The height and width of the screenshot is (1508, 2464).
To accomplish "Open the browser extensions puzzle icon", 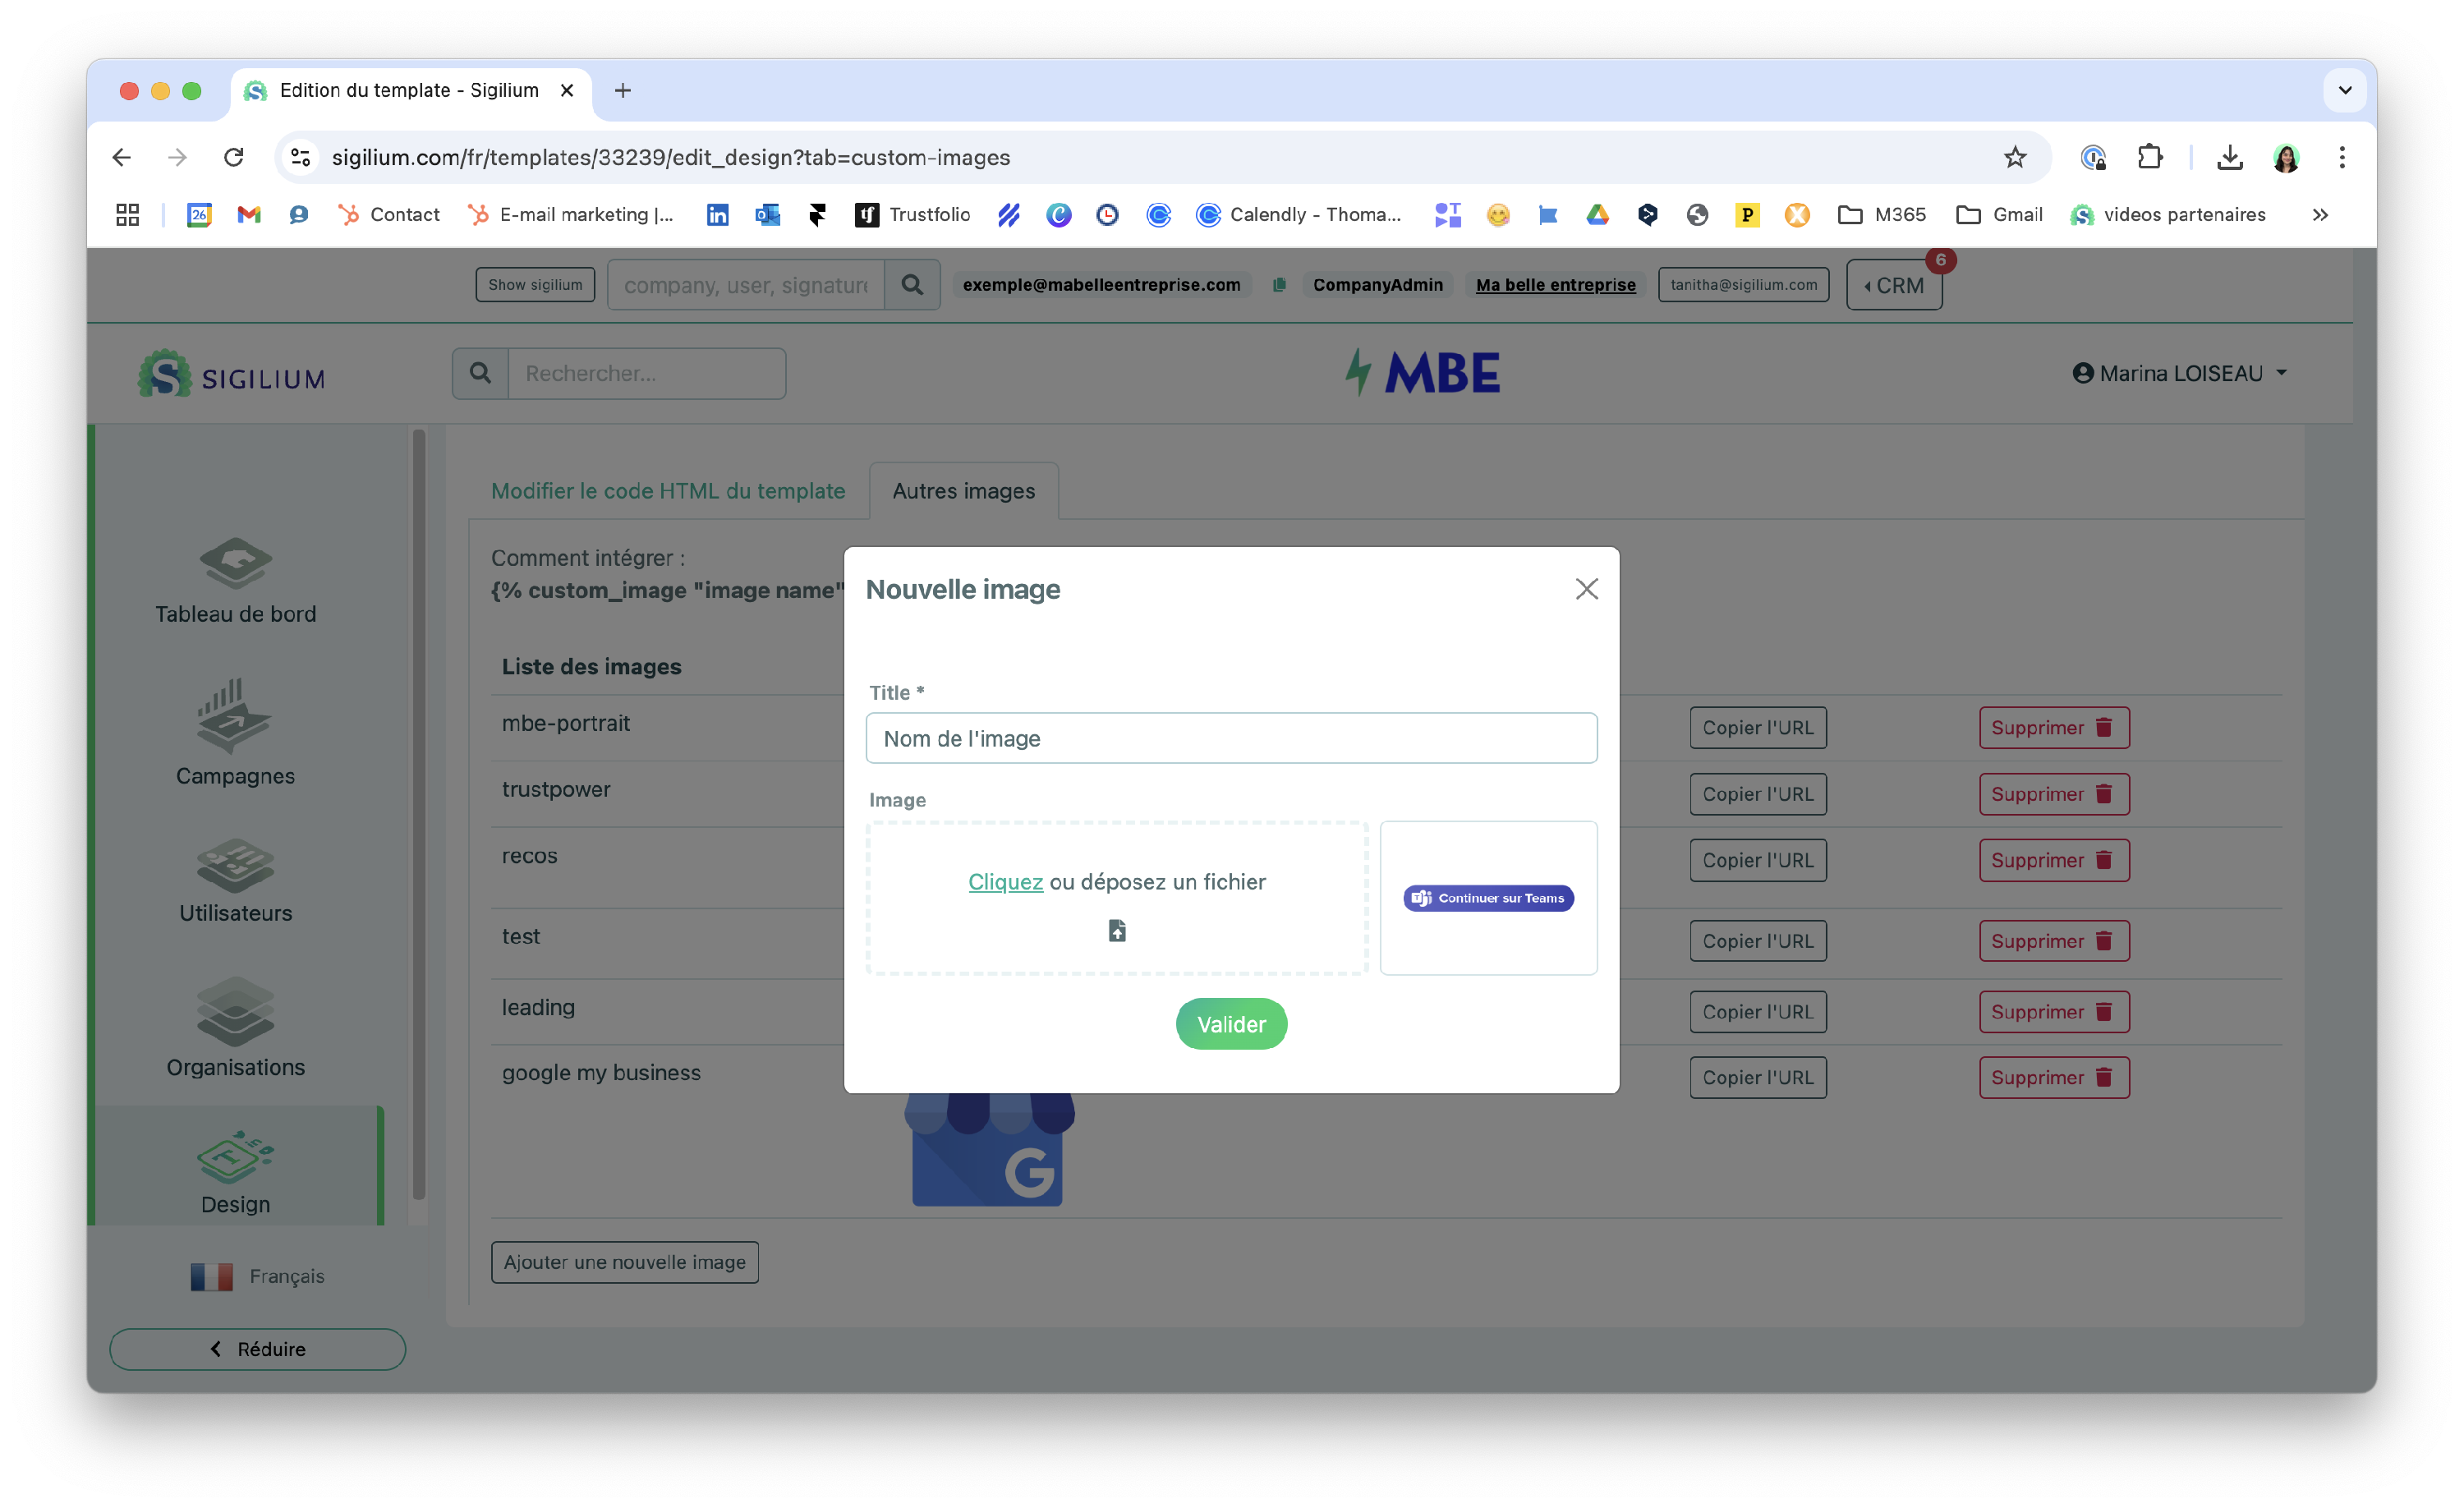I will pyautogui.click(x=2149, y=157).
